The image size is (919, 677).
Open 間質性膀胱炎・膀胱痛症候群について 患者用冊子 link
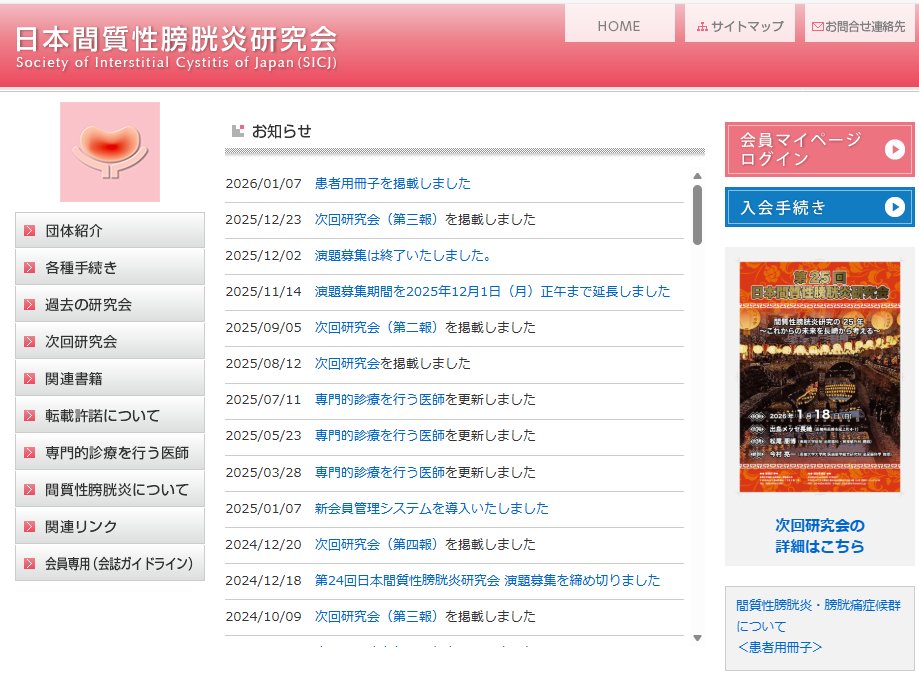[x=818, y=626]
